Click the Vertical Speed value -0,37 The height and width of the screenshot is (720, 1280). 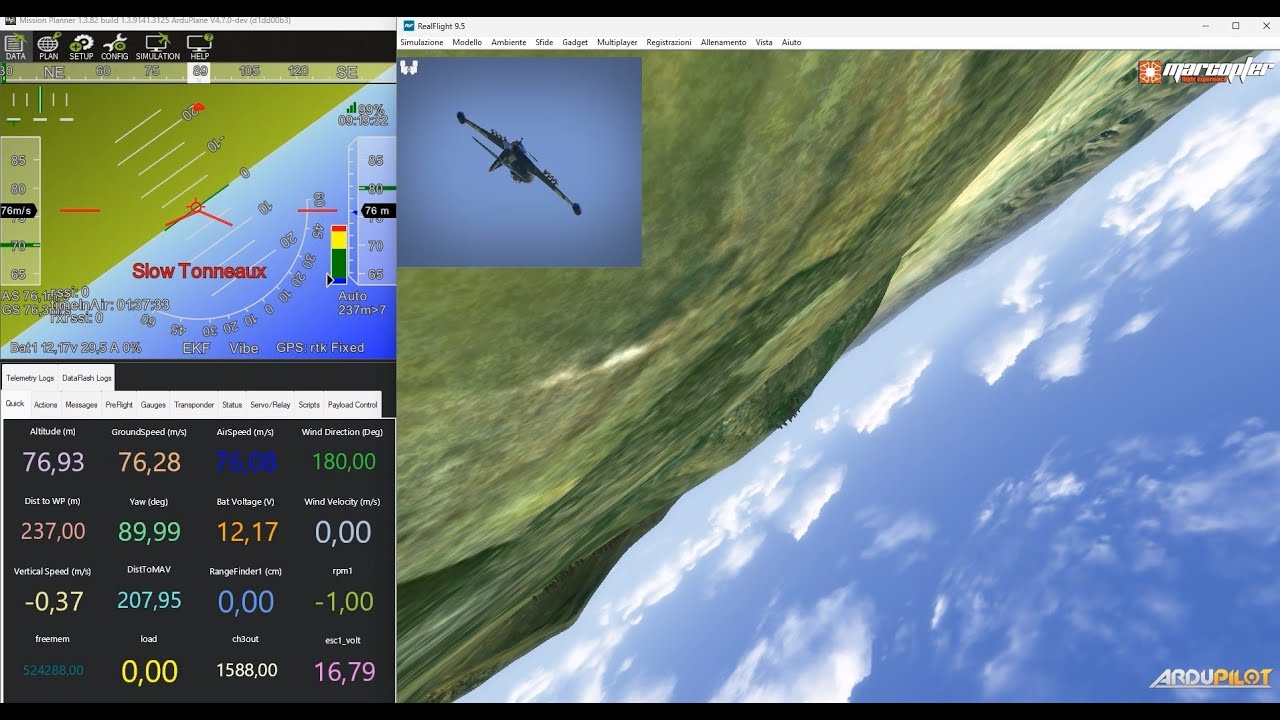[x=53, y=601]
